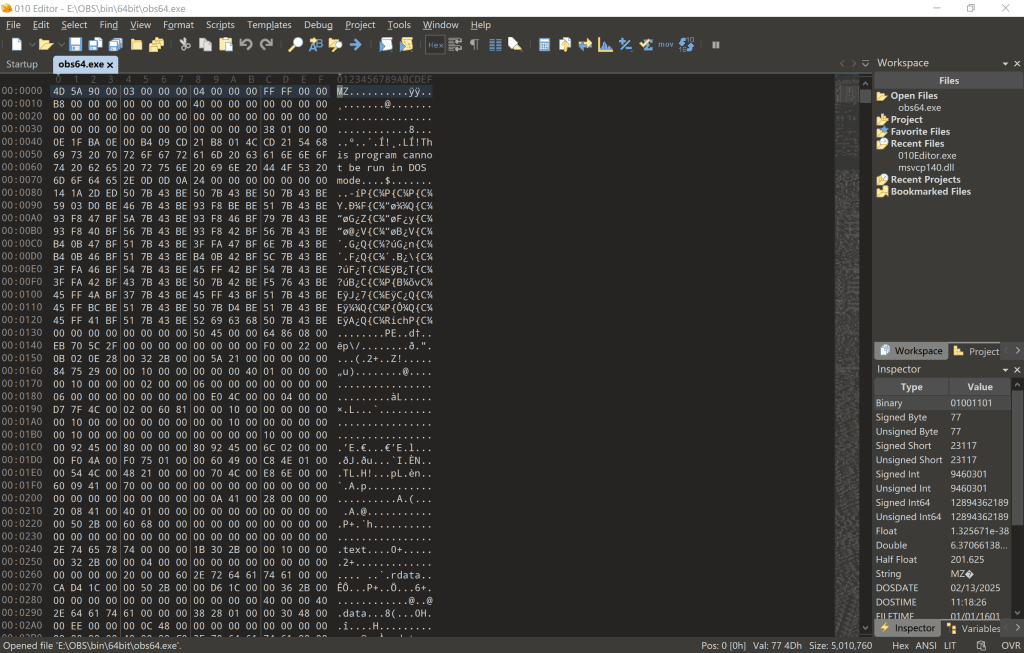Select the Bookmarked Files tree node

coord(923,191)
